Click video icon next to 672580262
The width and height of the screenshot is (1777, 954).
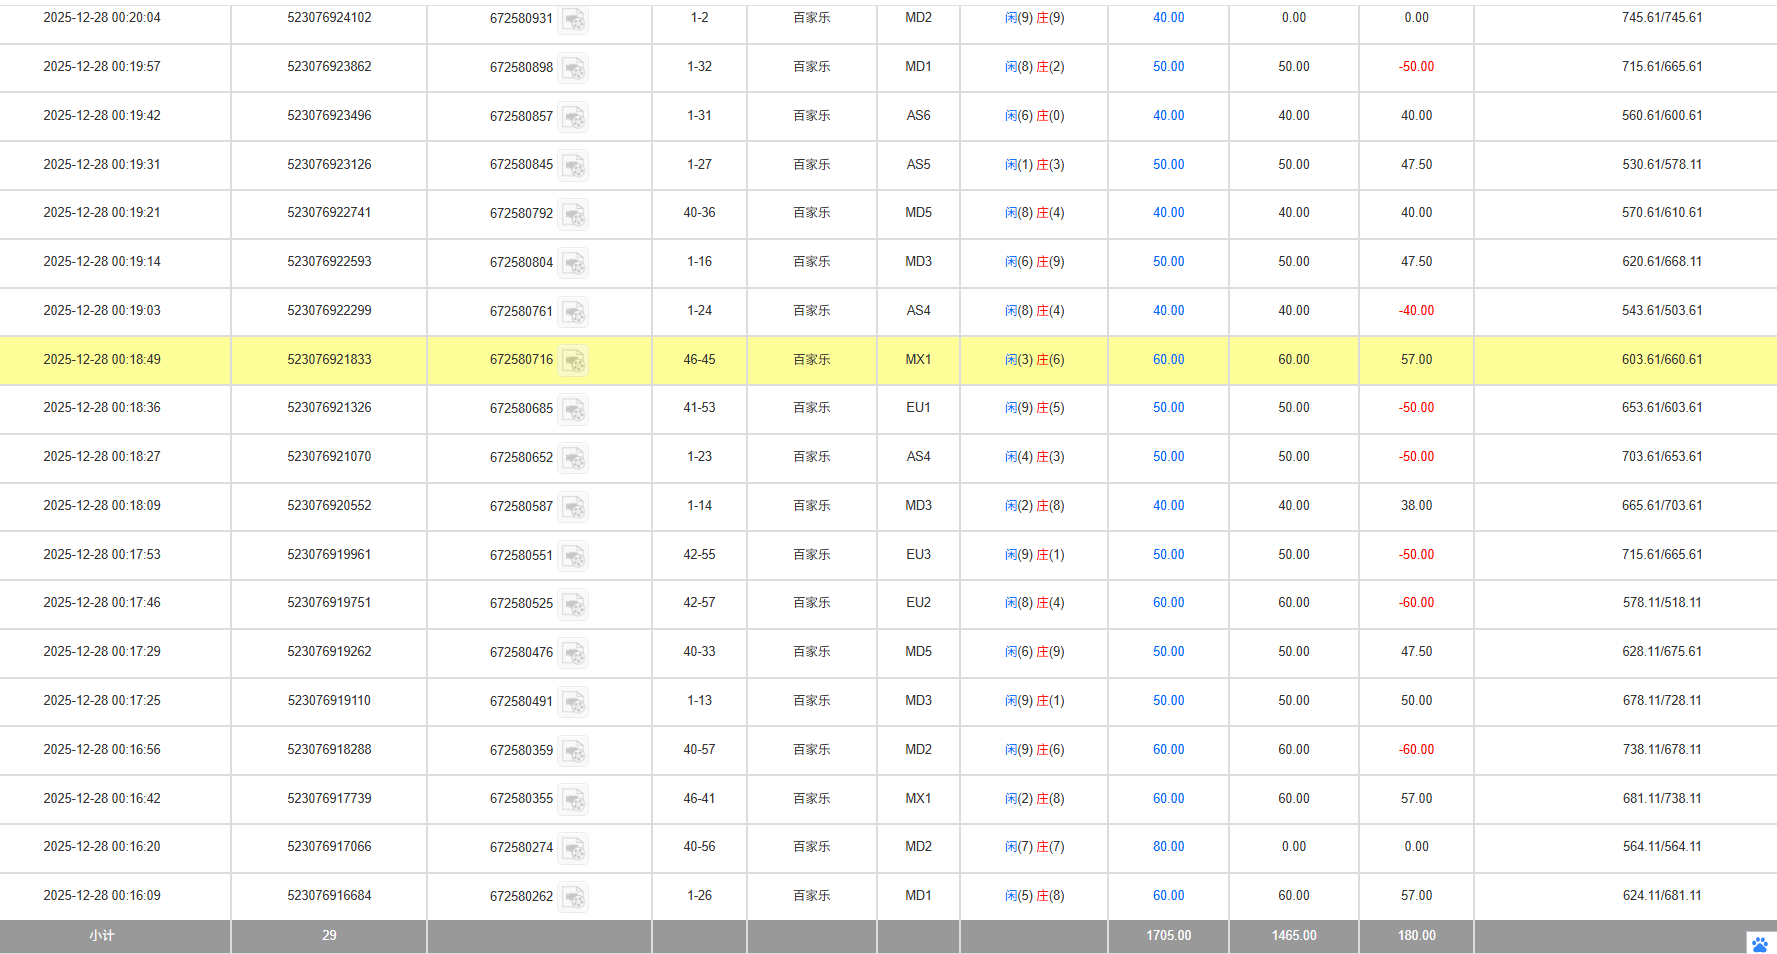click(573, 897)
